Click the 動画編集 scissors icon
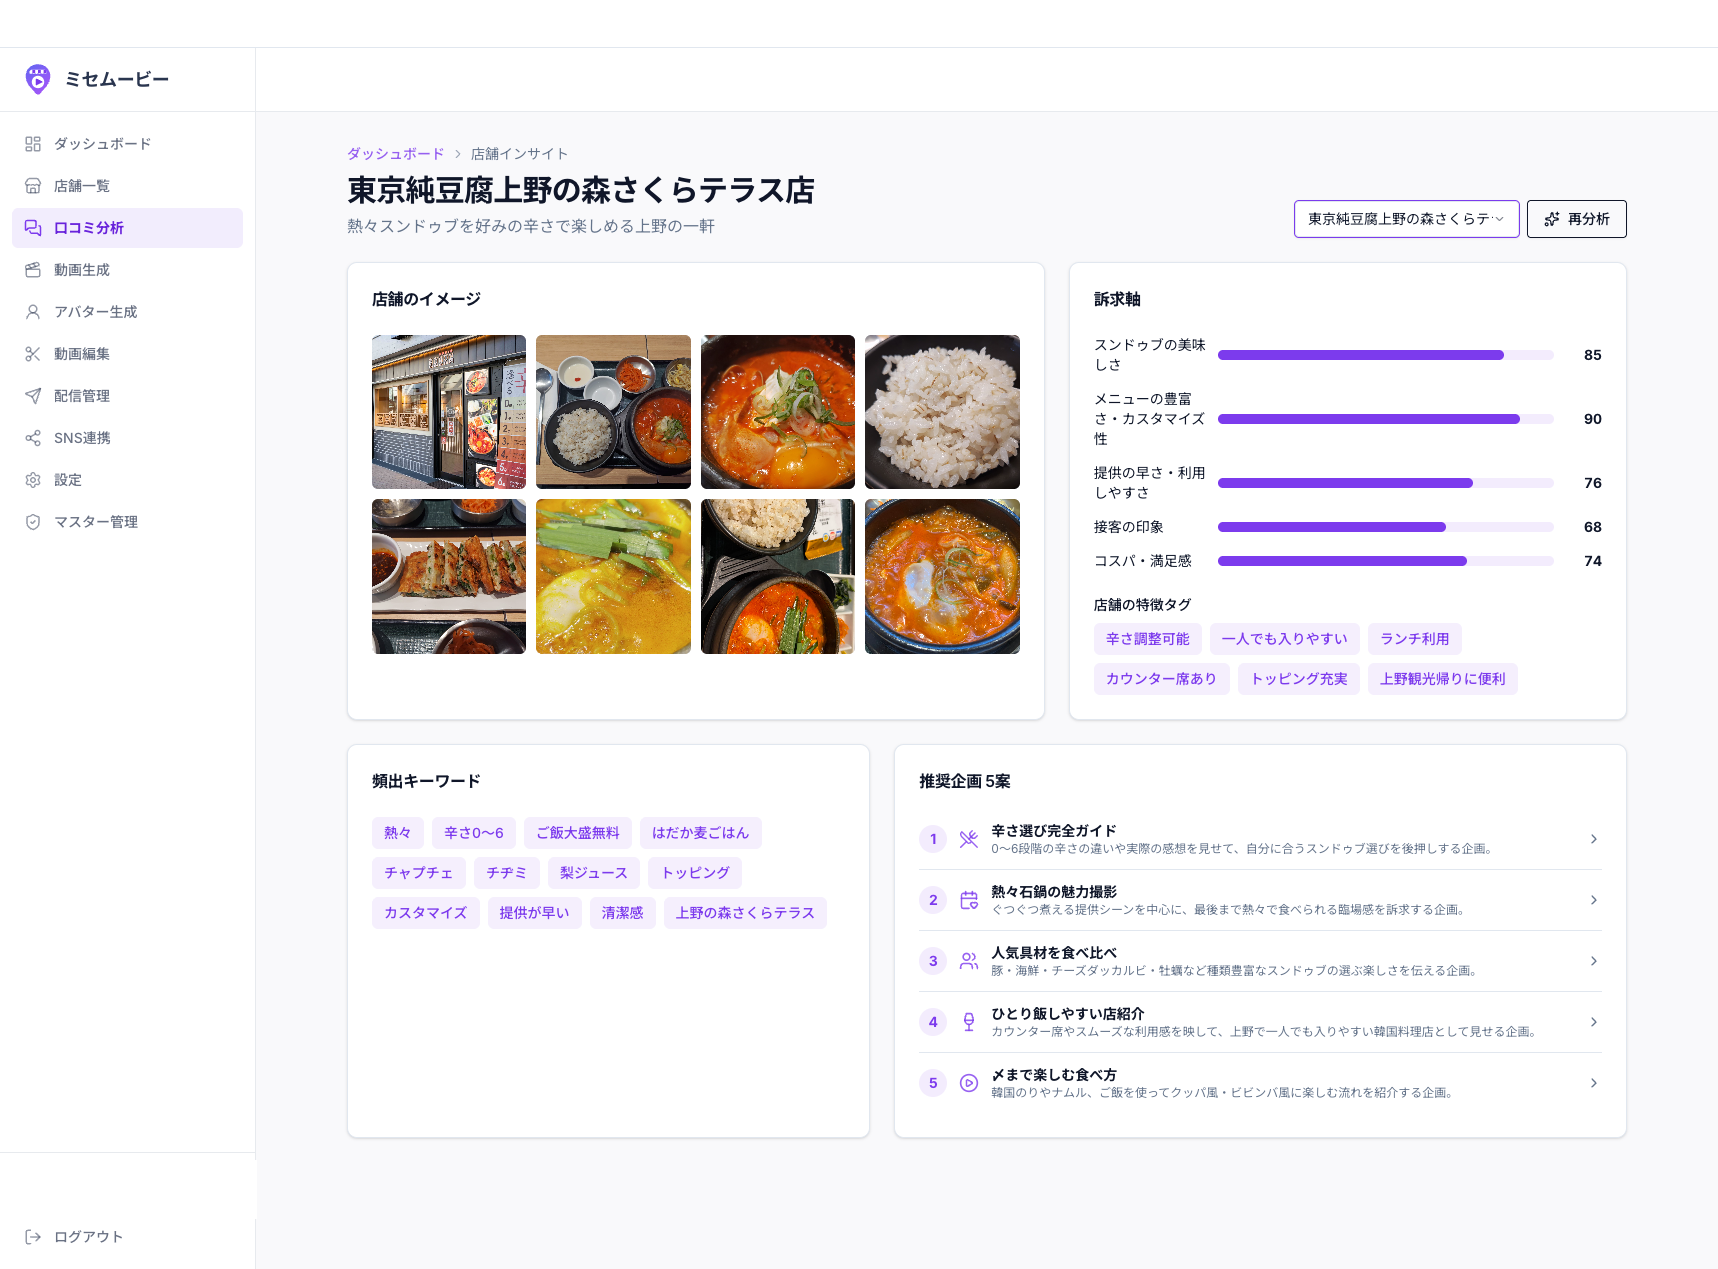This screenshot has height=1269, width=1718. tap(33, 354)
